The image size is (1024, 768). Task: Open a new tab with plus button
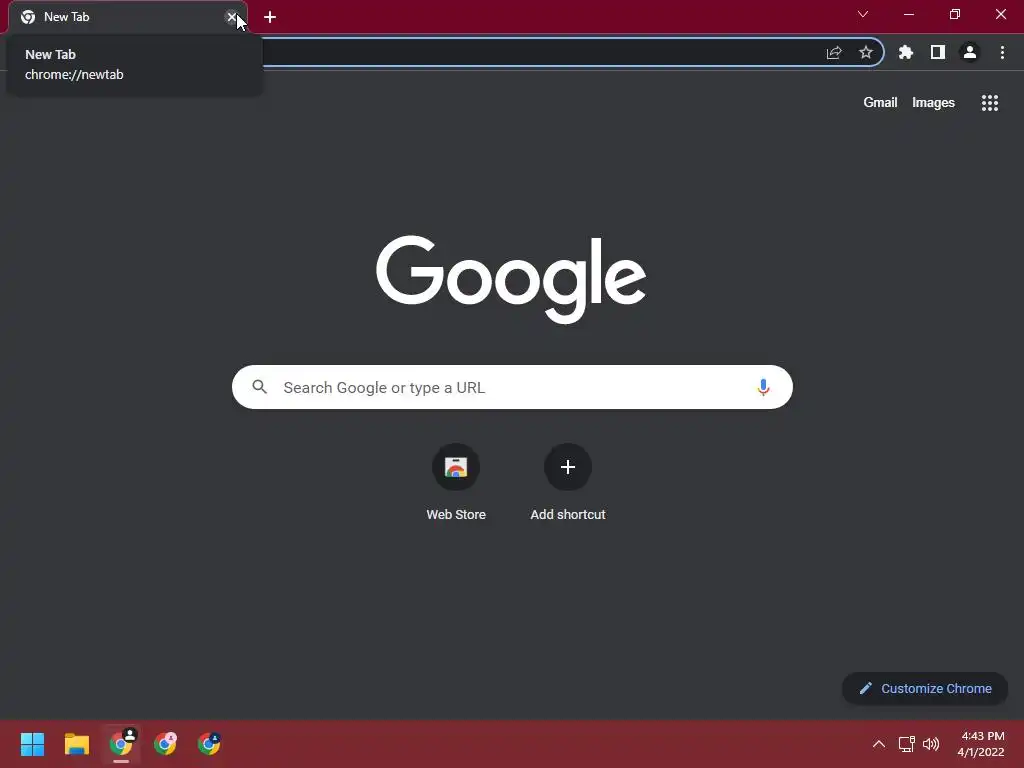point(270,17)
